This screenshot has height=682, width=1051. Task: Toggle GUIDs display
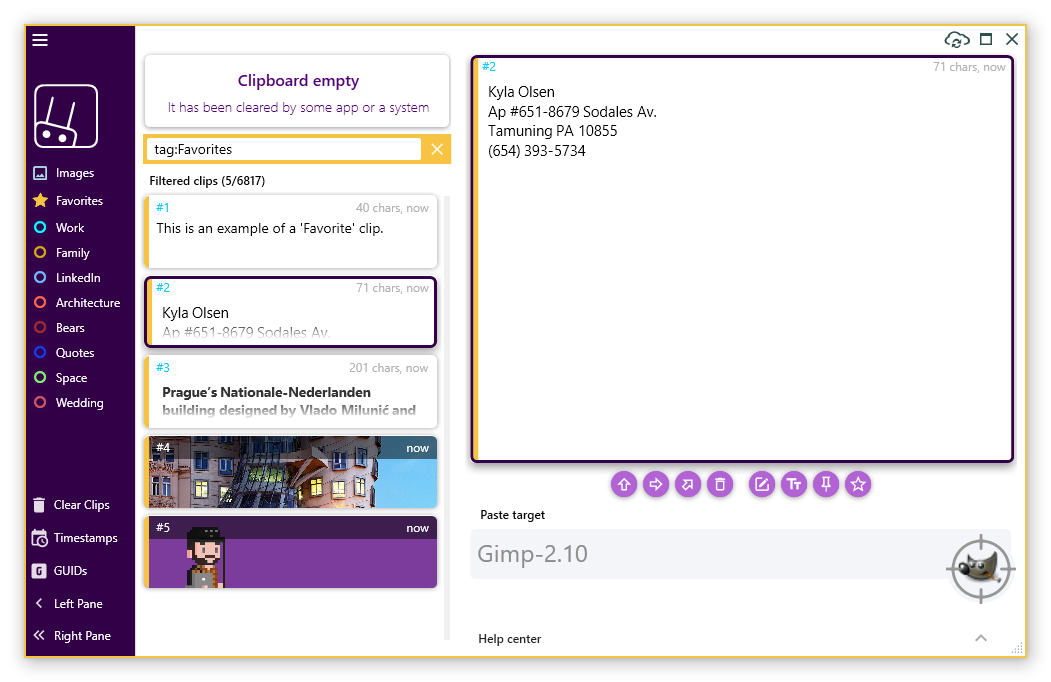60,571
